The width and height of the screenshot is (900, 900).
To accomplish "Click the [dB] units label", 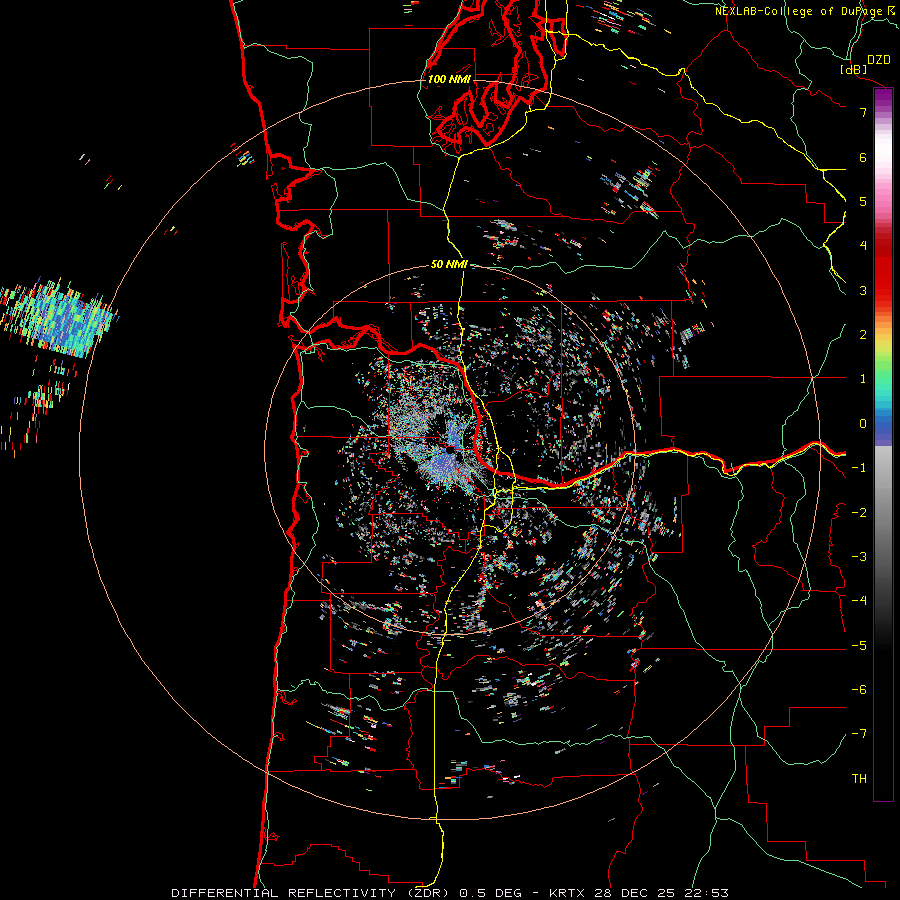I will (853, 69).
